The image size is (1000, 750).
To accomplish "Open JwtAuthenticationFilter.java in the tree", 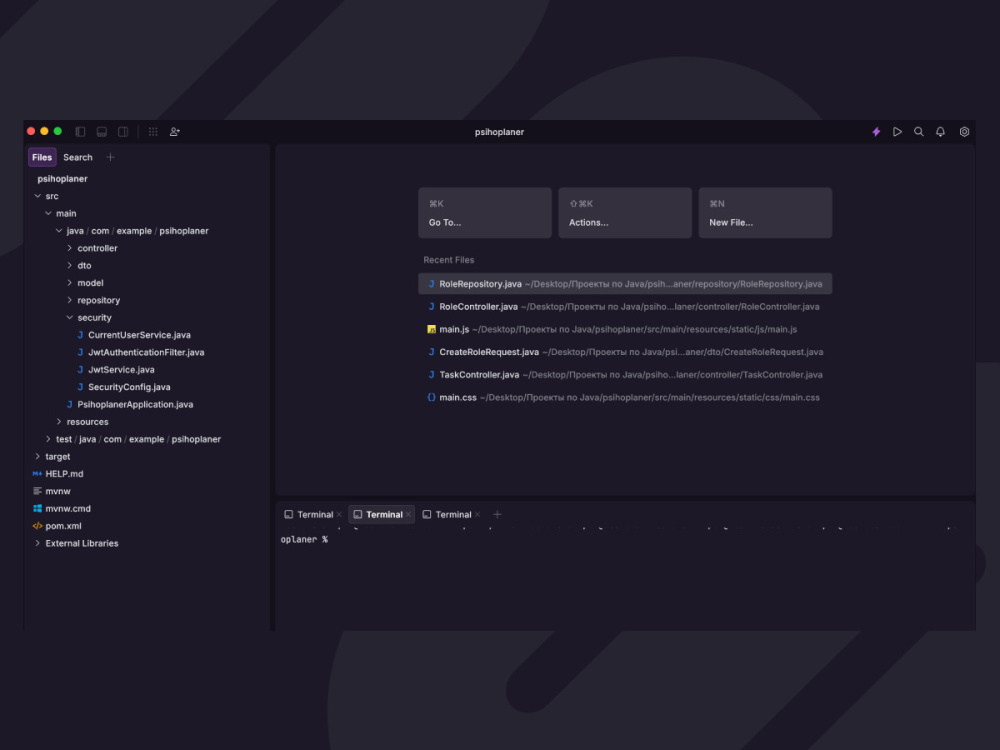I will click(146, 352).
